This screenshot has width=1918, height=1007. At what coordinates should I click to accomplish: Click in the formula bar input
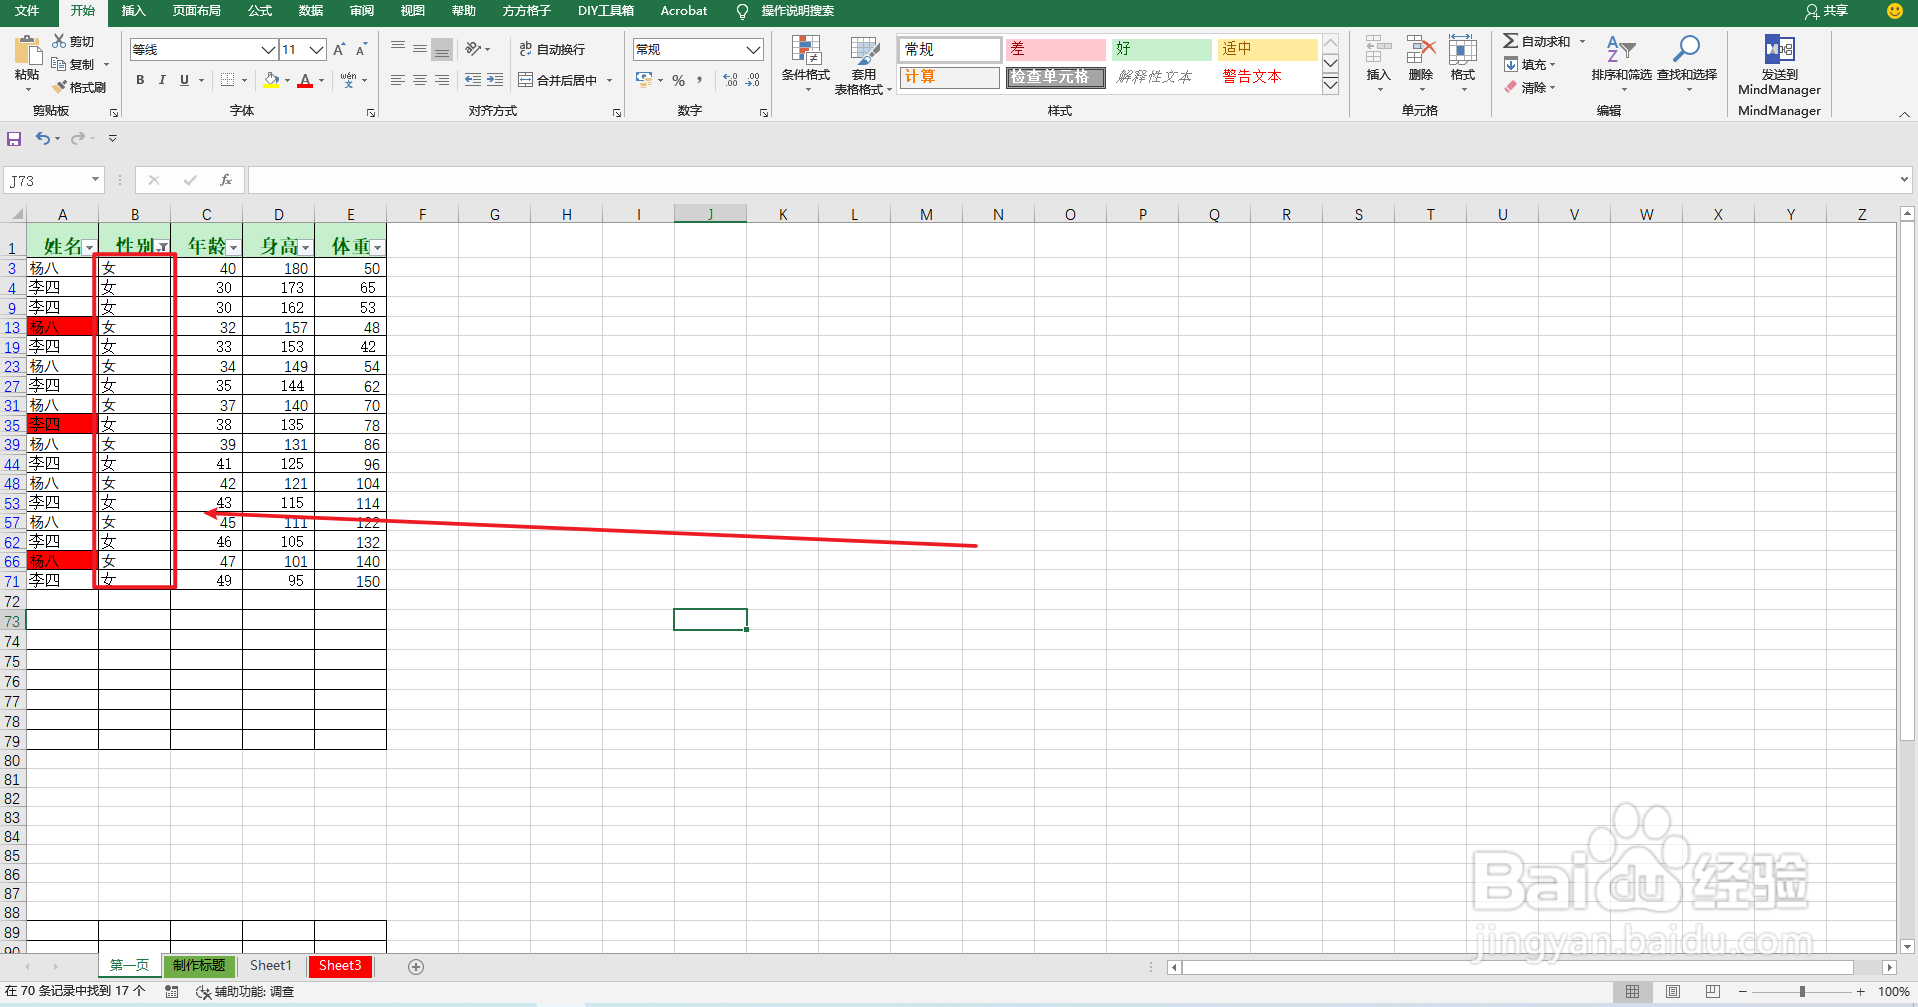(1073, 180)
